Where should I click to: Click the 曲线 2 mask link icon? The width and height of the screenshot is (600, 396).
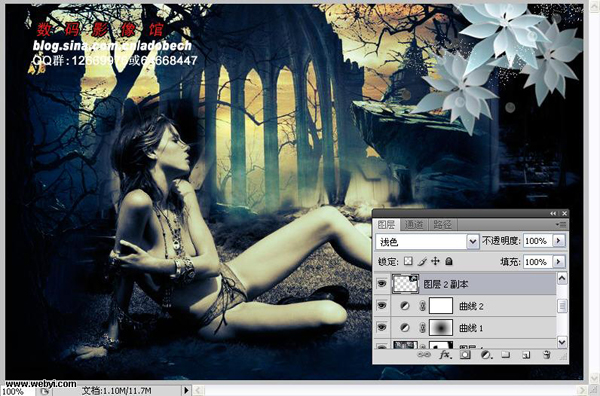[x=422, y=306]
